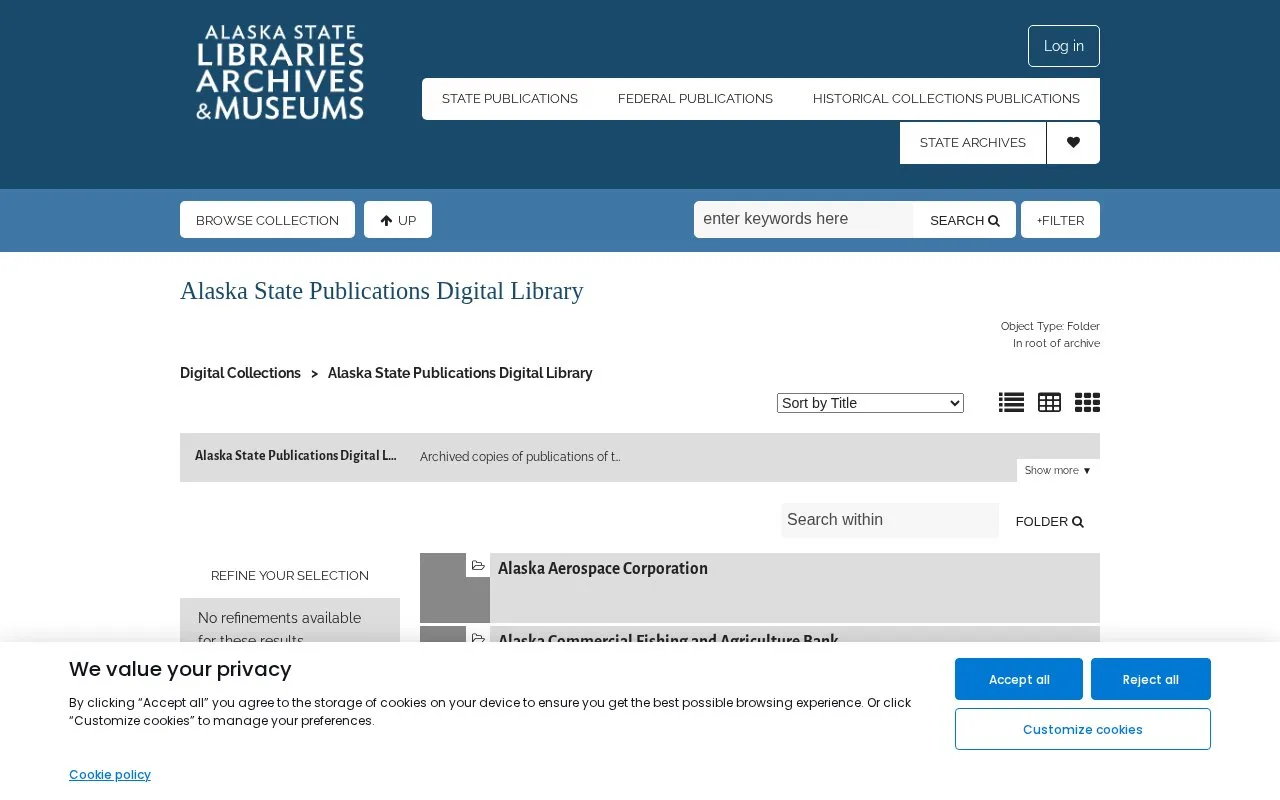Open Historical Collections Publications menu item

click(946, 99)
